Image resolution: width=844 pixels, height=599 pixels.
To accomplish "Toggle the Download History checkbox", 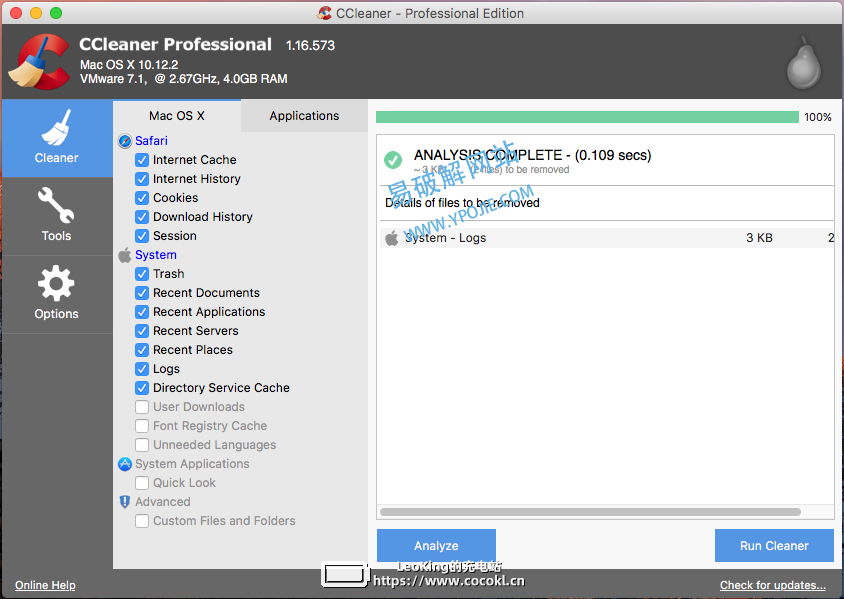I will point(142,217).
